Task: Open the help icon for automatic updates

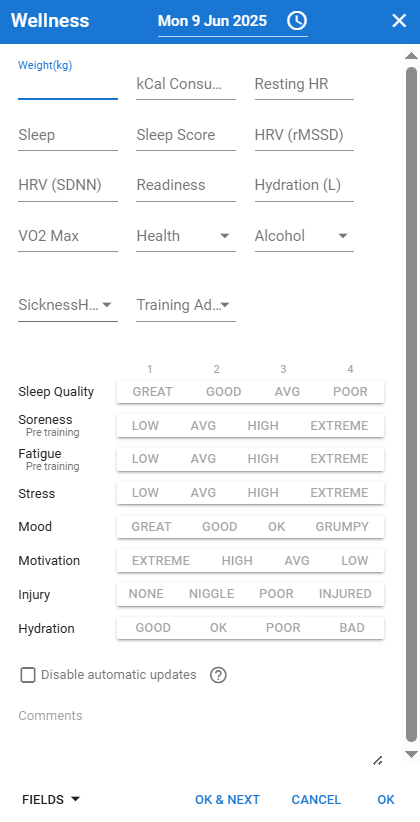Action: (x=218, y=675)
